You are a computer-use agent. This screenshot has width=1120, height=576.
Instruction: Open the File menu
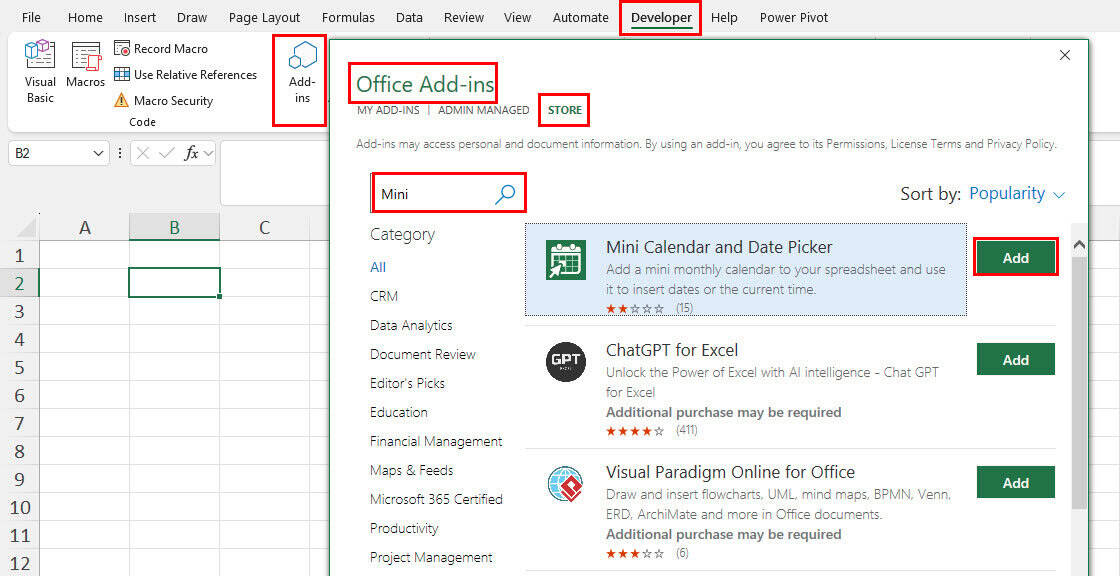tap(31, 18)
